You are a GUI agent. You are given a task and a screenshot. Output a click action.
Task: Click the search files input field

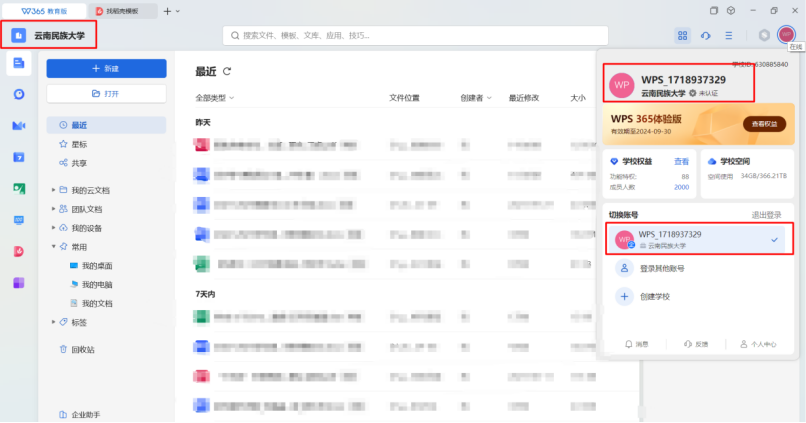[x=415, y=35]
